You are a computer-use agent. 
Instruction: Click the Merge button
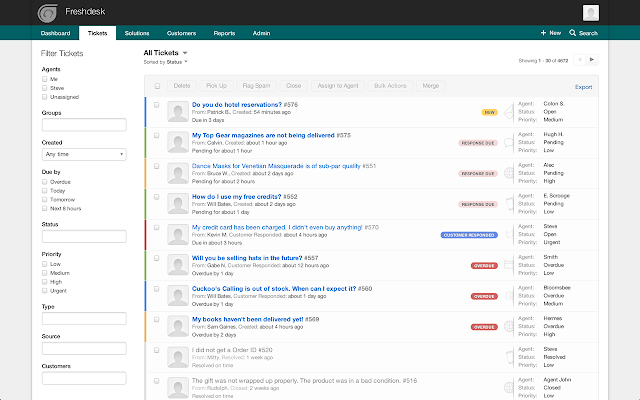tap(431, 86)
